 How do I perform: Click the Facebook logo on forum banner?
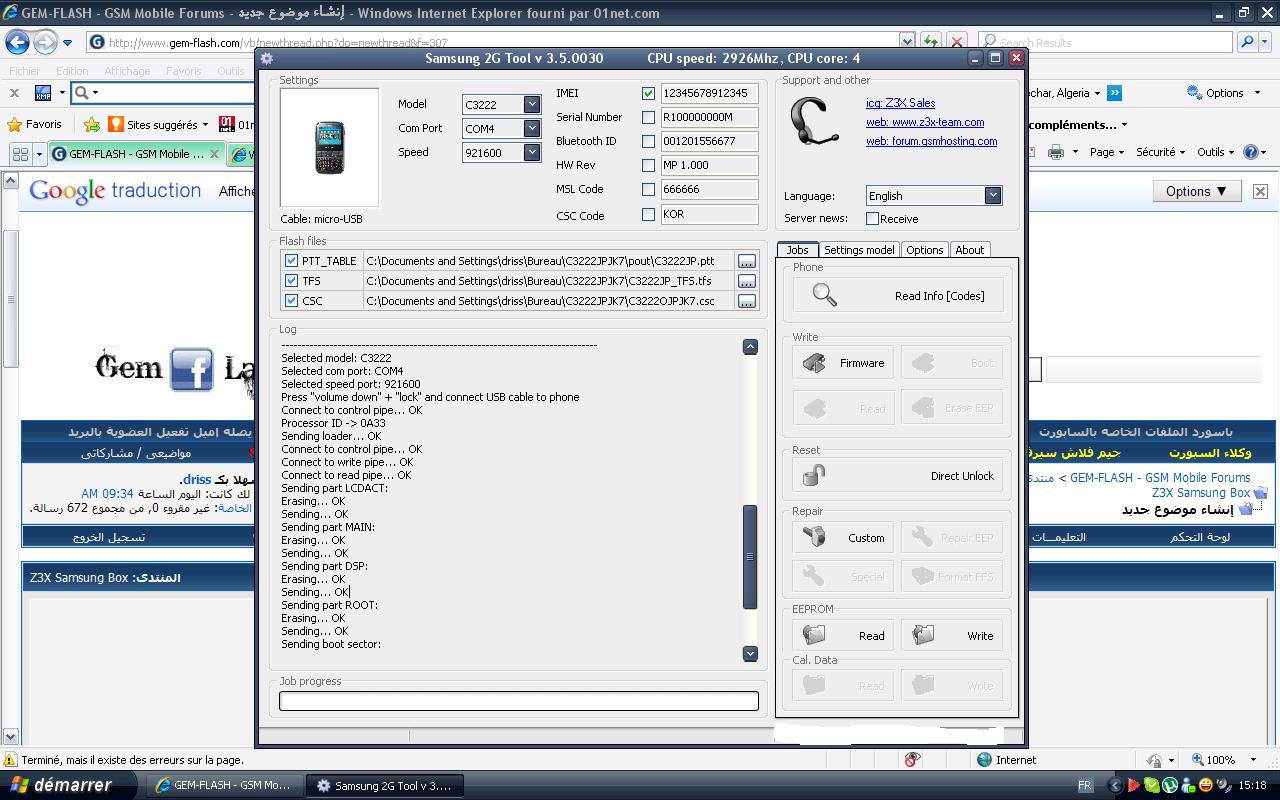click(x=192, y=369)
